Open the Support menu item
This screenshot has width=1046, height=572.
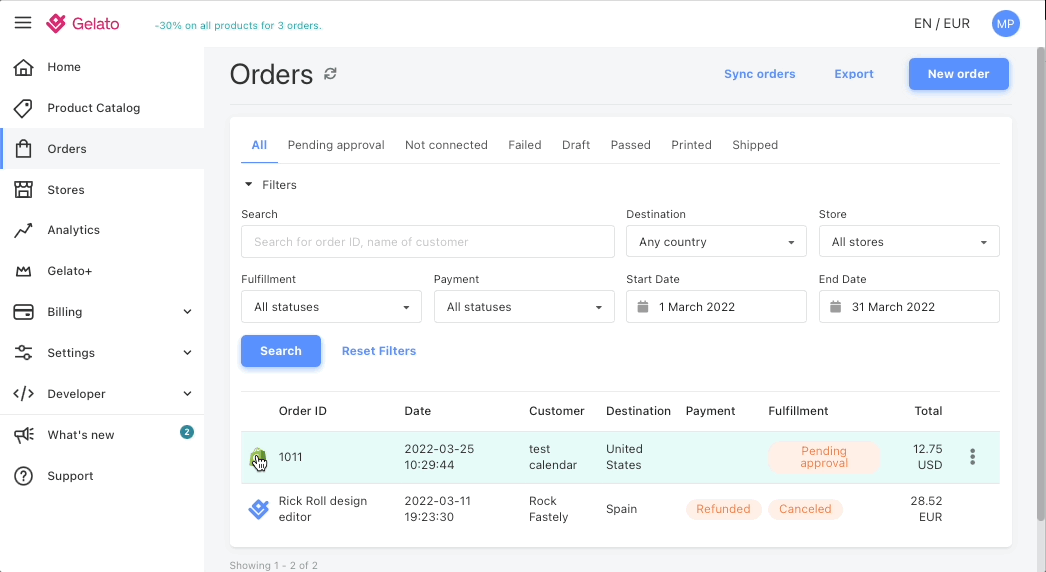coord(102,476)
